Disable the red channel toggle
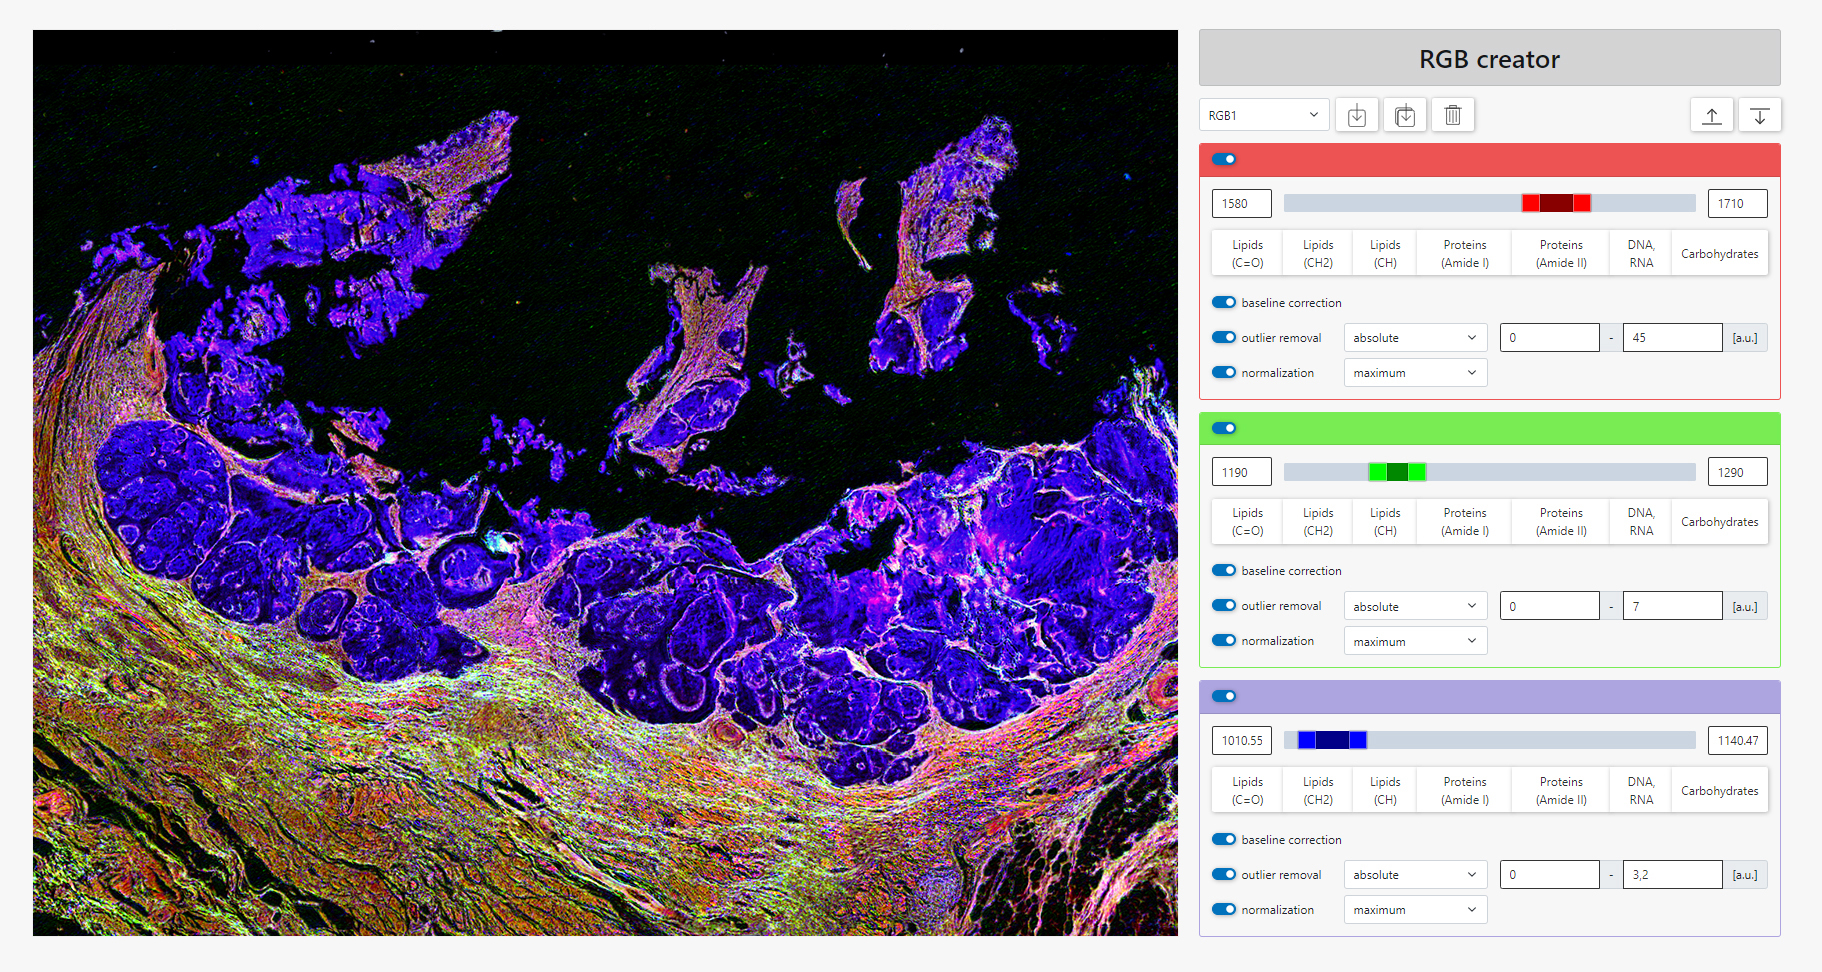The width and height of the screenshot is (1822, 972). [1224, 159]
